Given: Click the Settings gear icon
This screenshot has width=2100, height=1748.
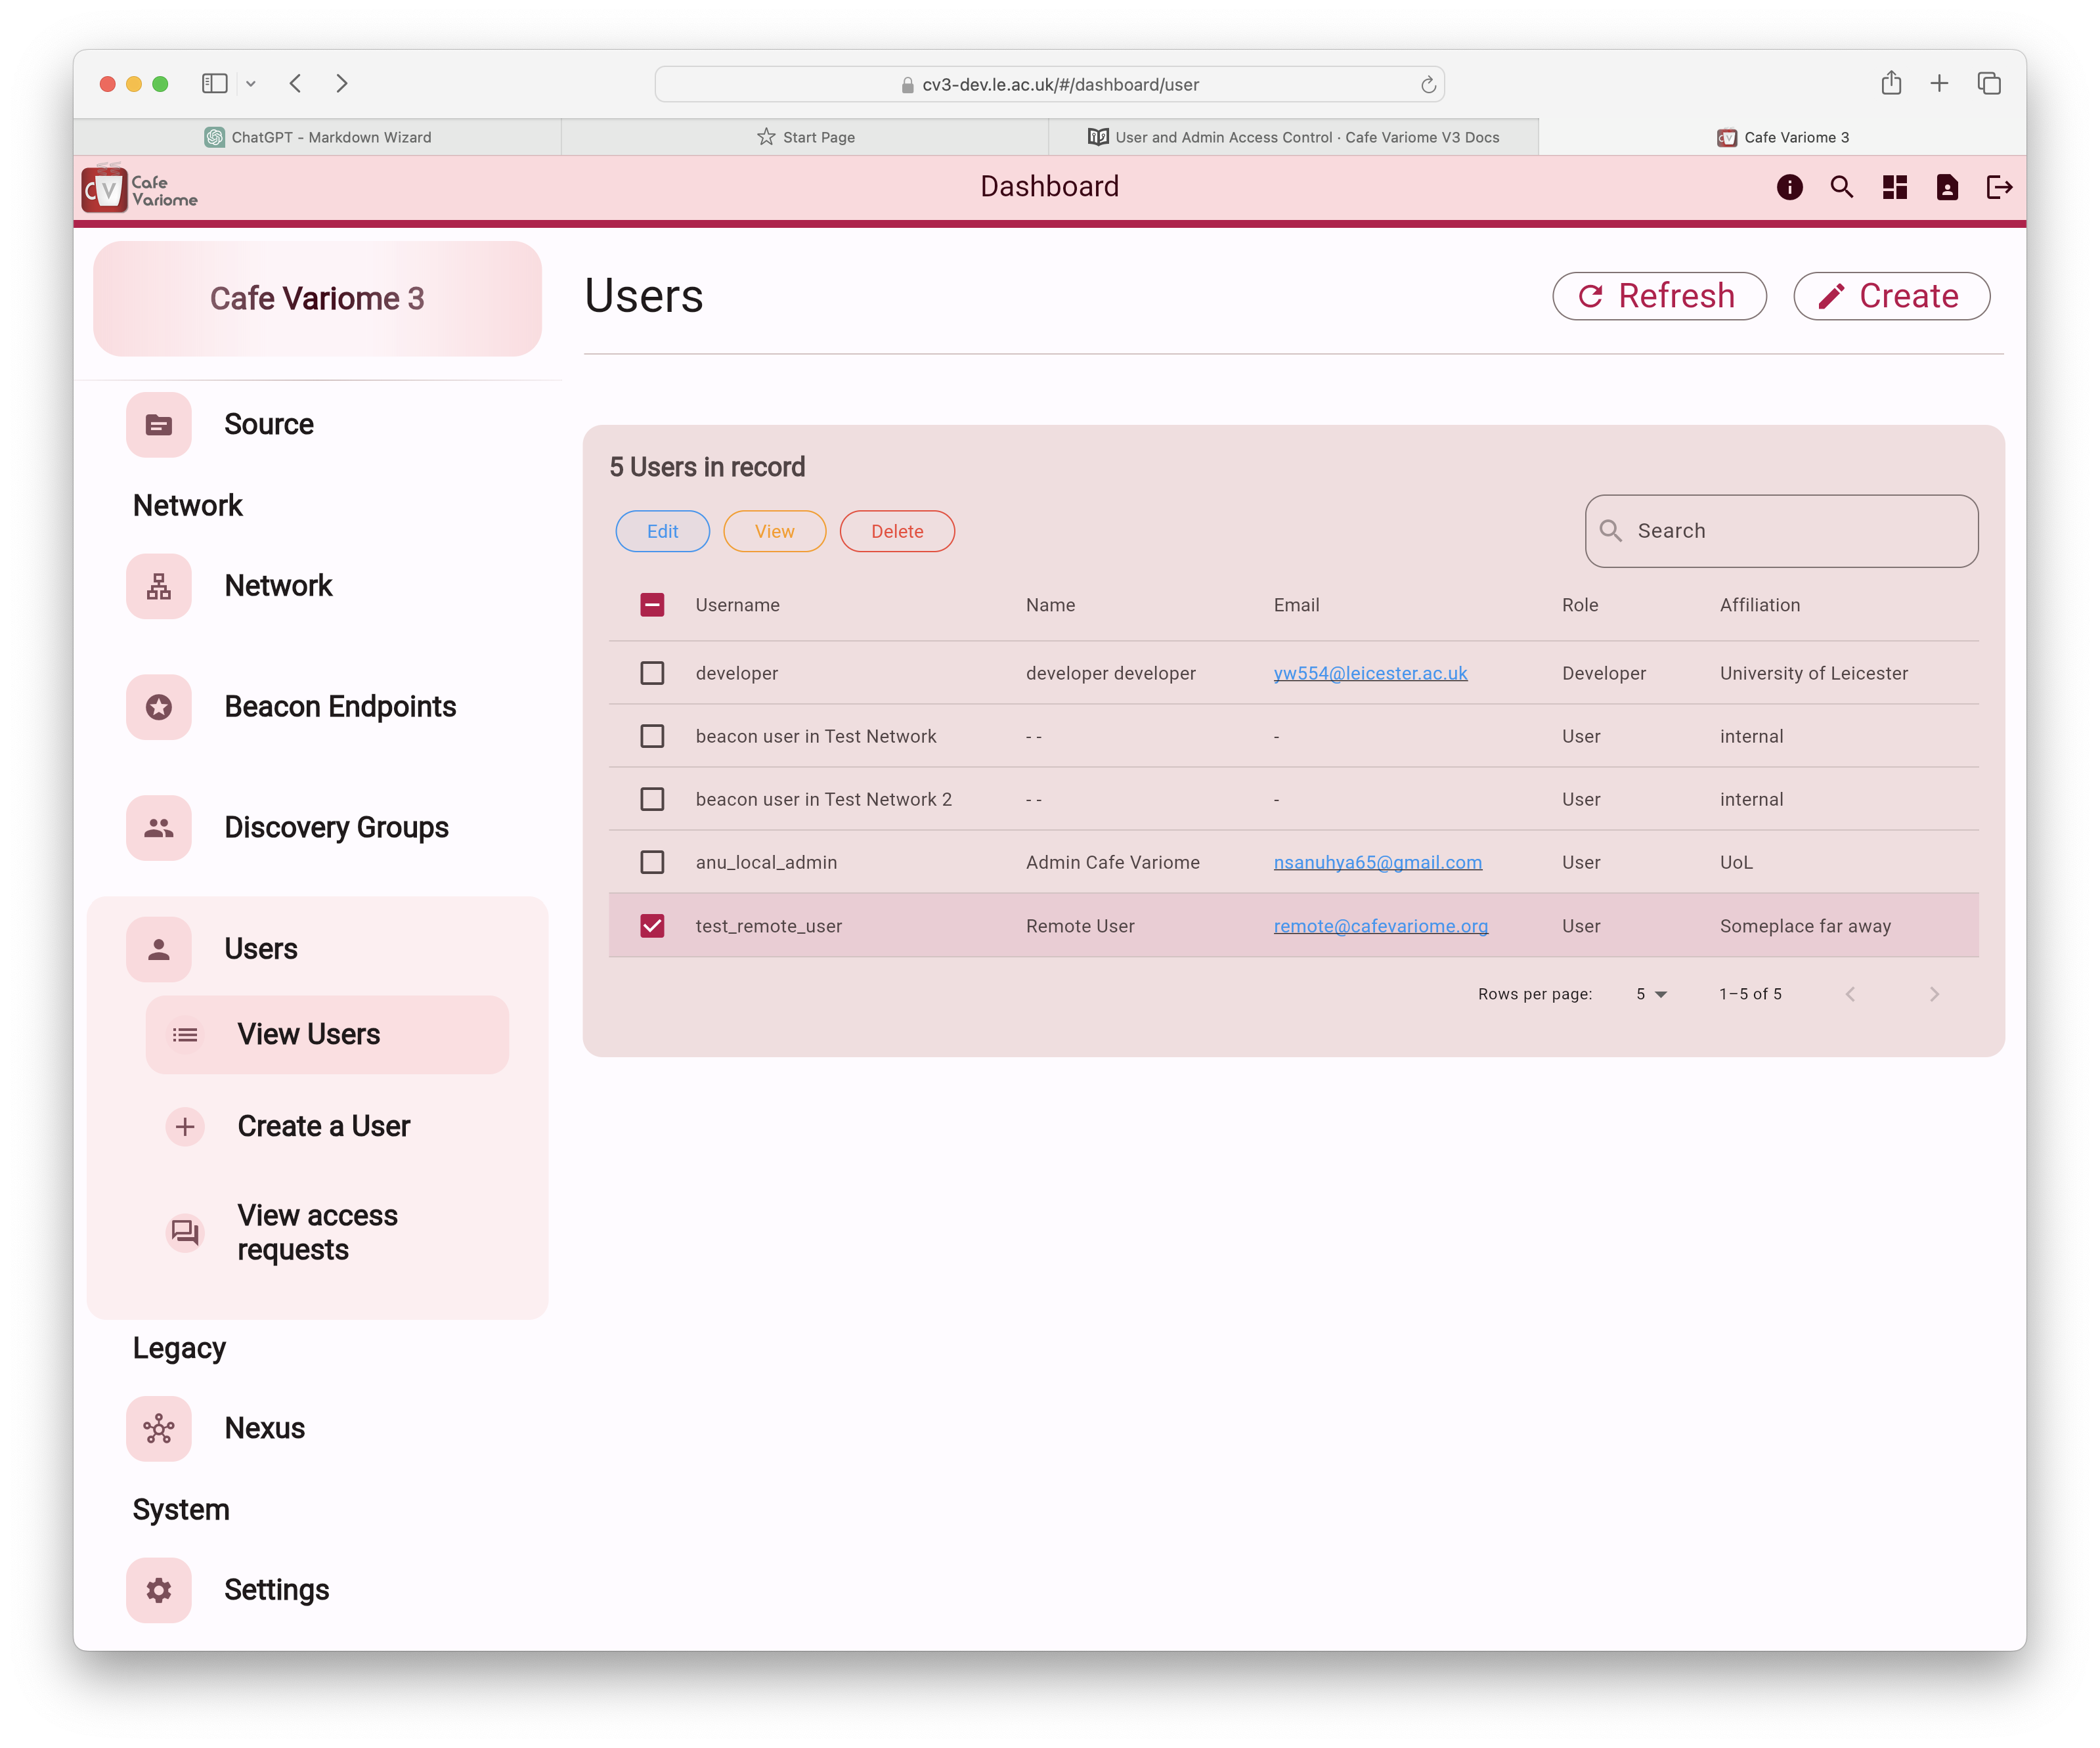Looking at the screenshot, I should point(159,1589).
